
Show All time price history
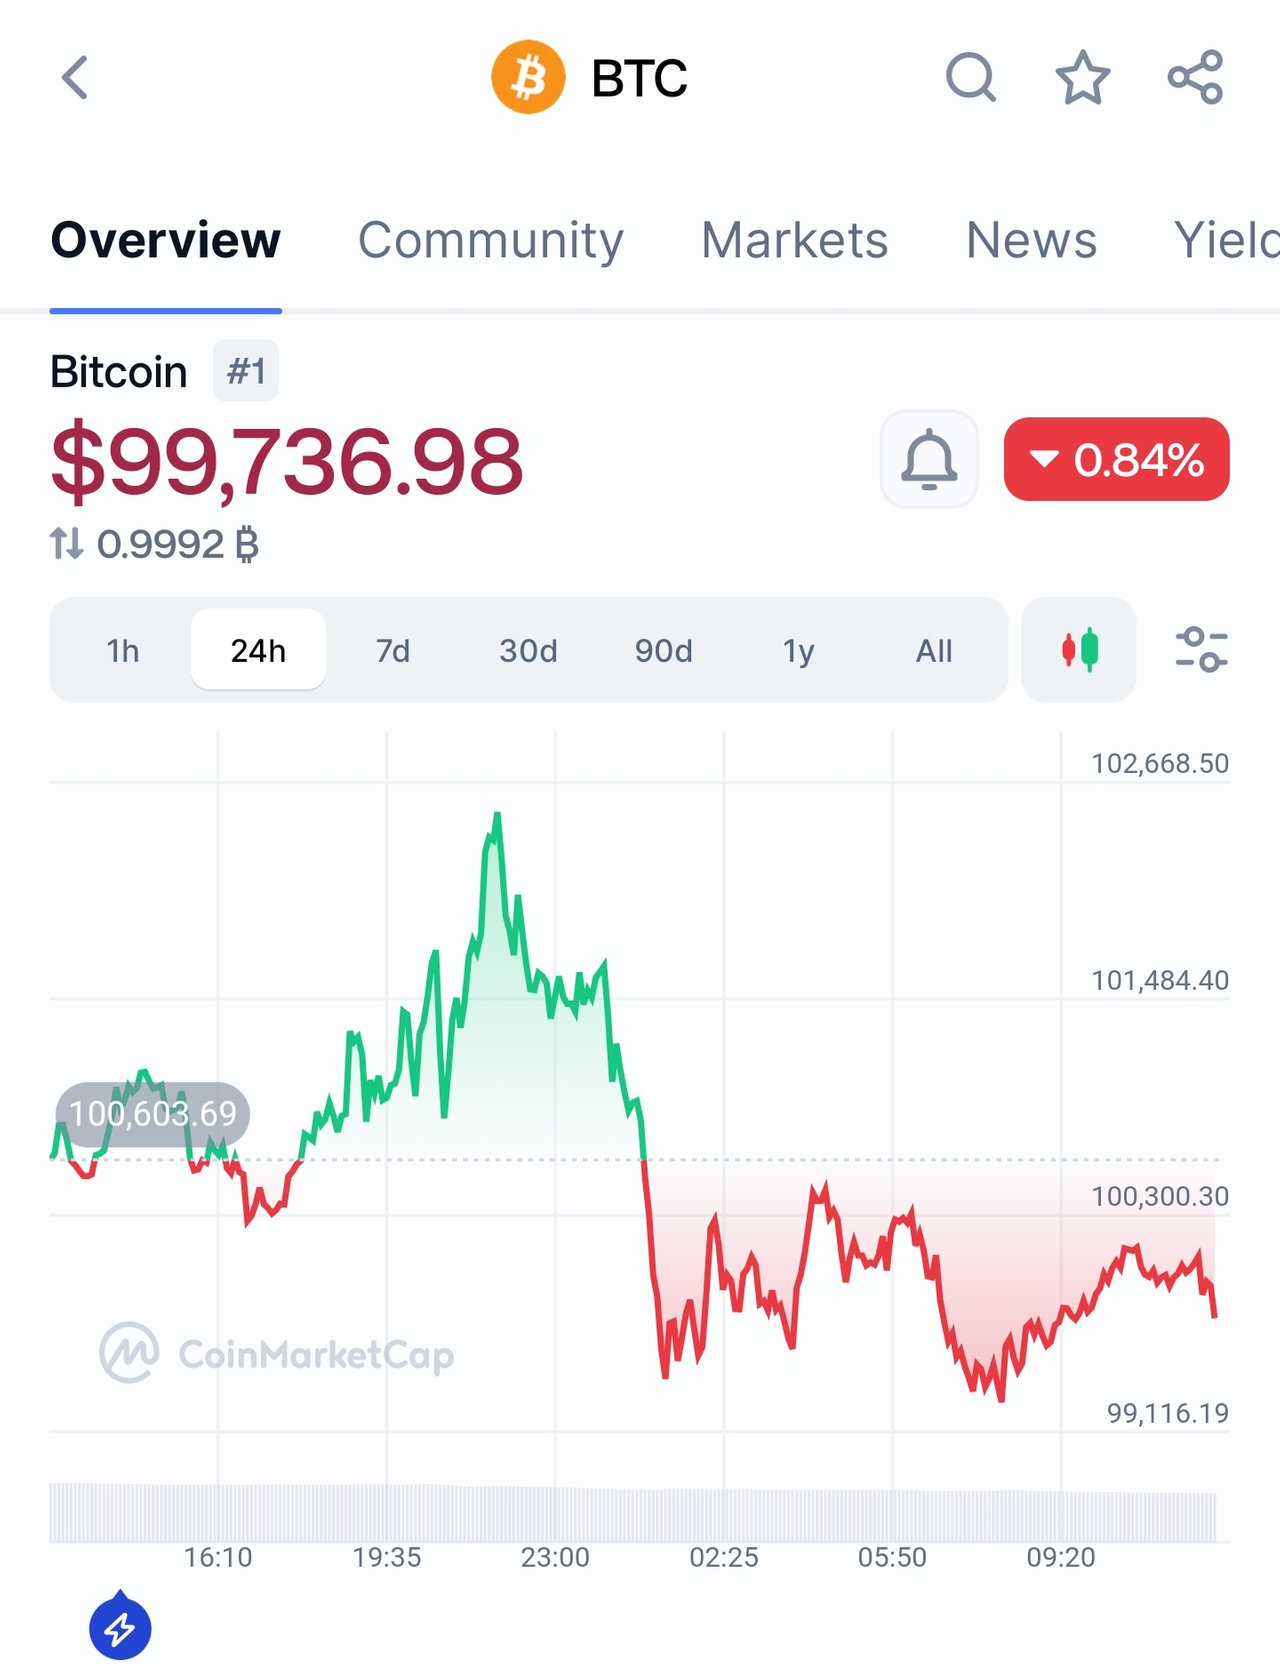point(934,651)
